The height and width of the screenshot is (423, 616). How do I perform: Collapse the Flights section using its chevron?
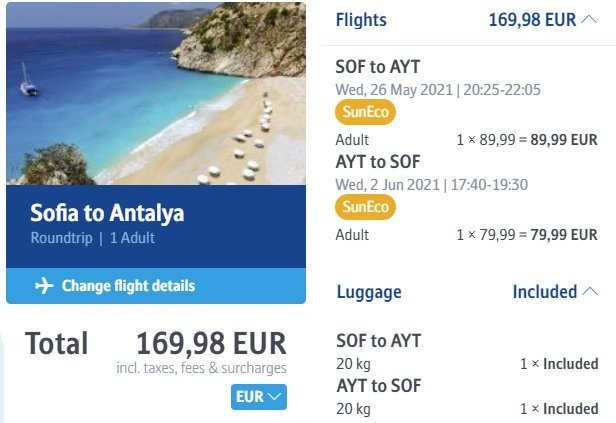click(x=590, y=20)
